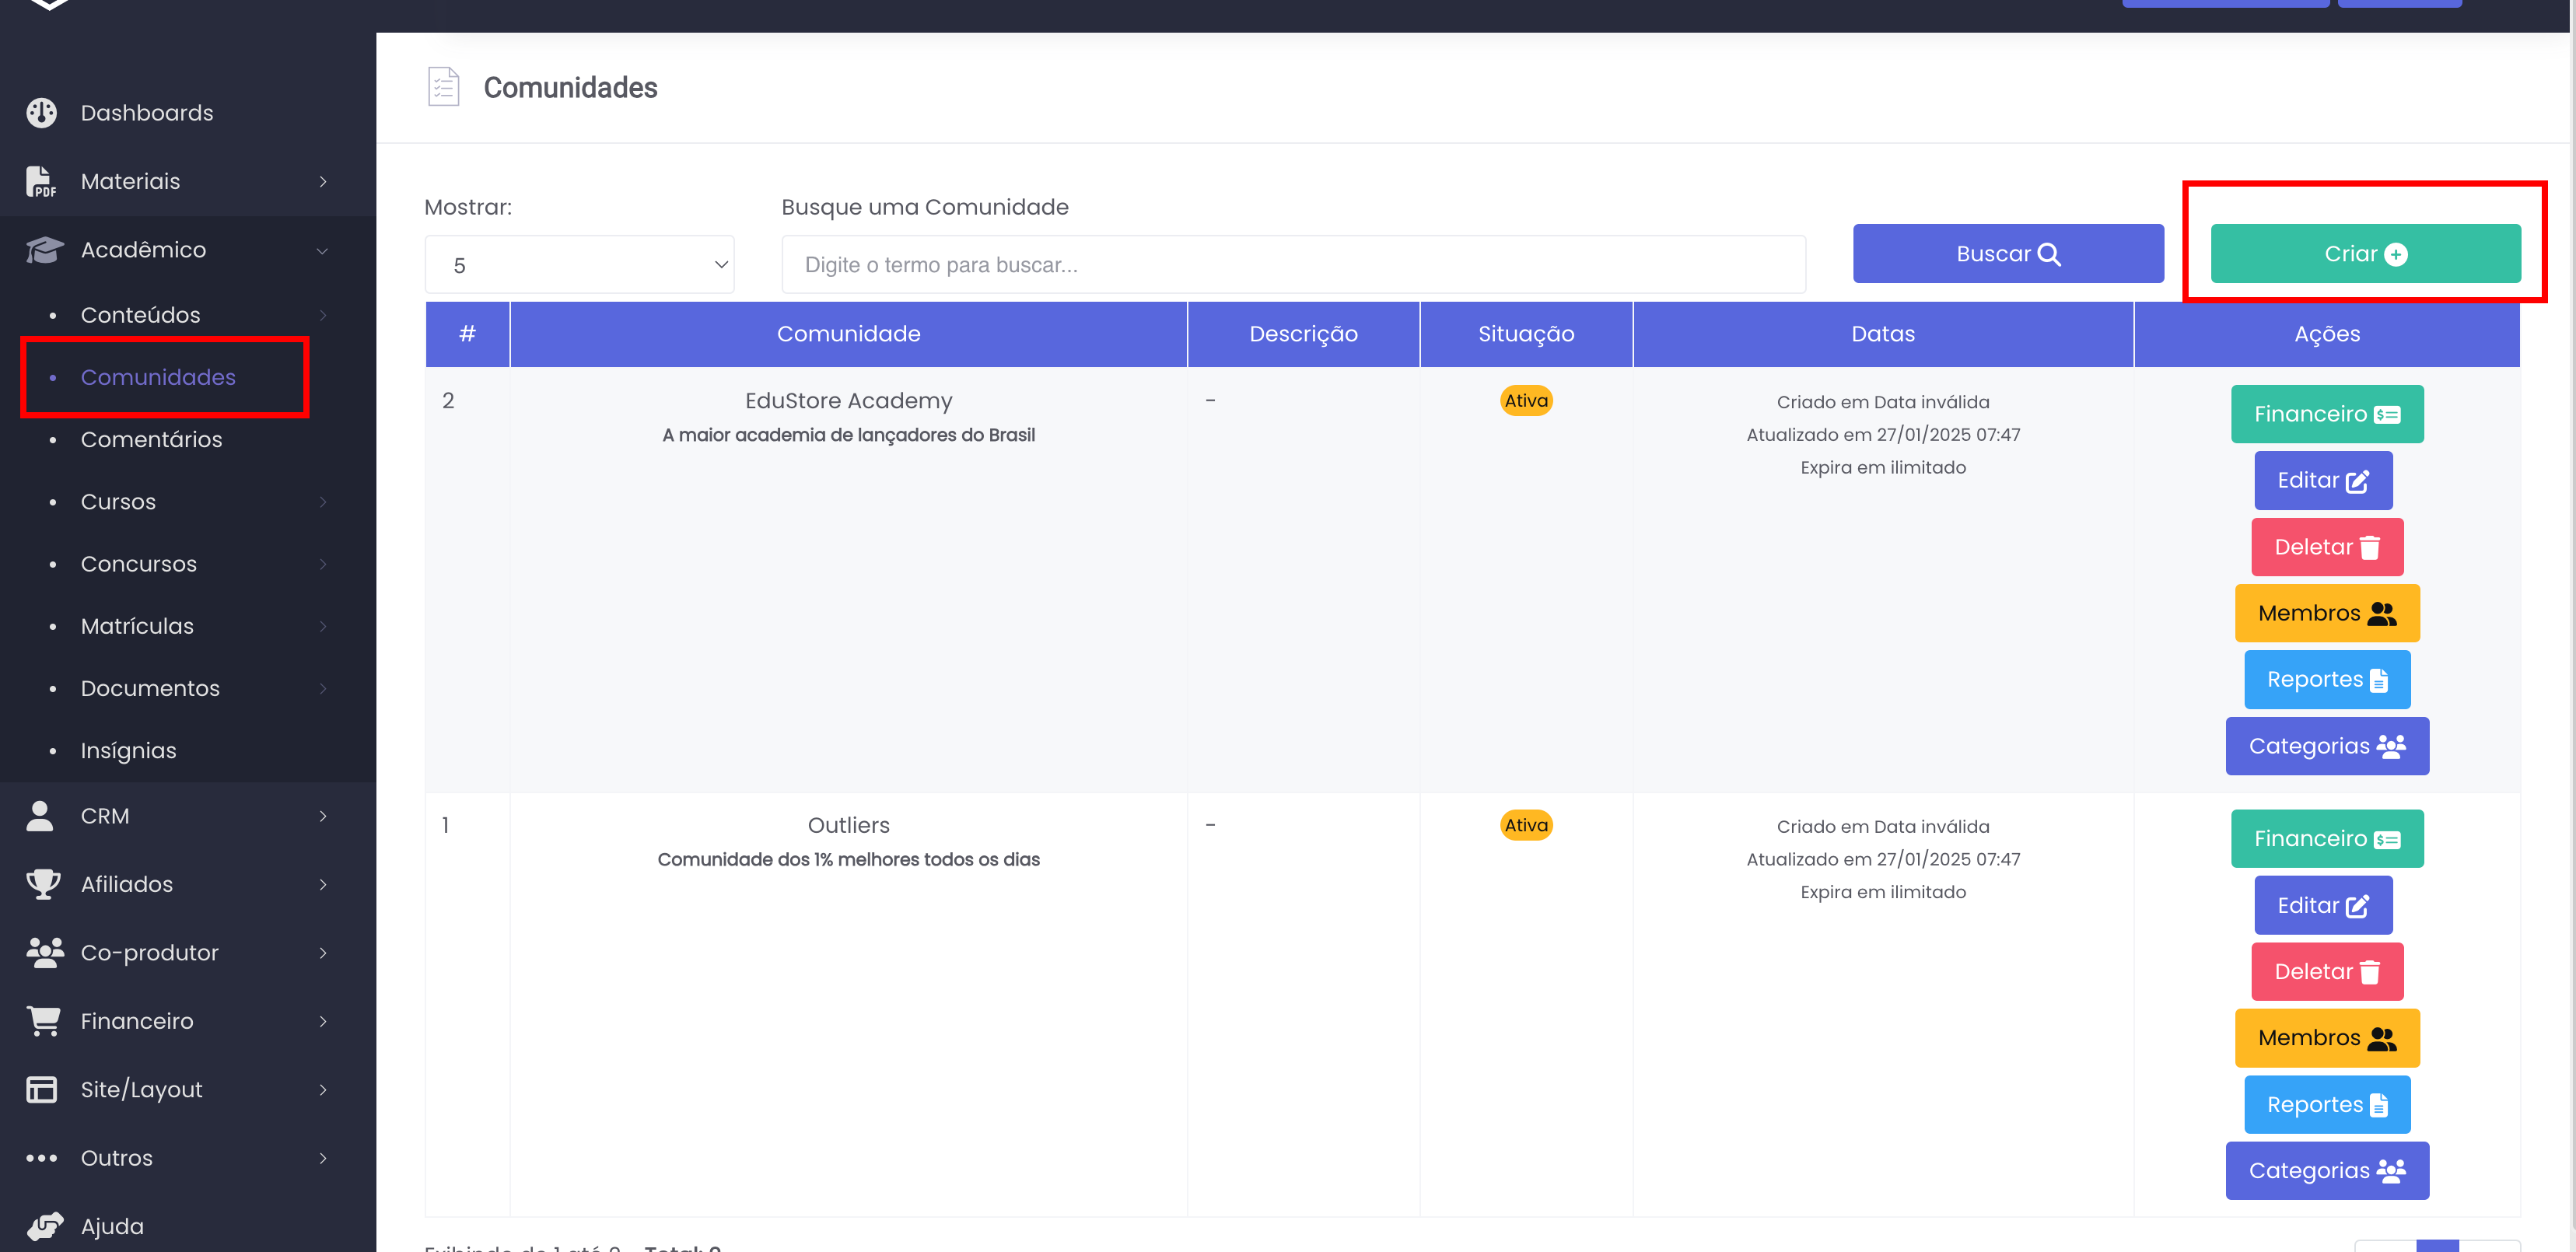
Task: Delete the EduStore Academy community
Action: click(2326, 547)
